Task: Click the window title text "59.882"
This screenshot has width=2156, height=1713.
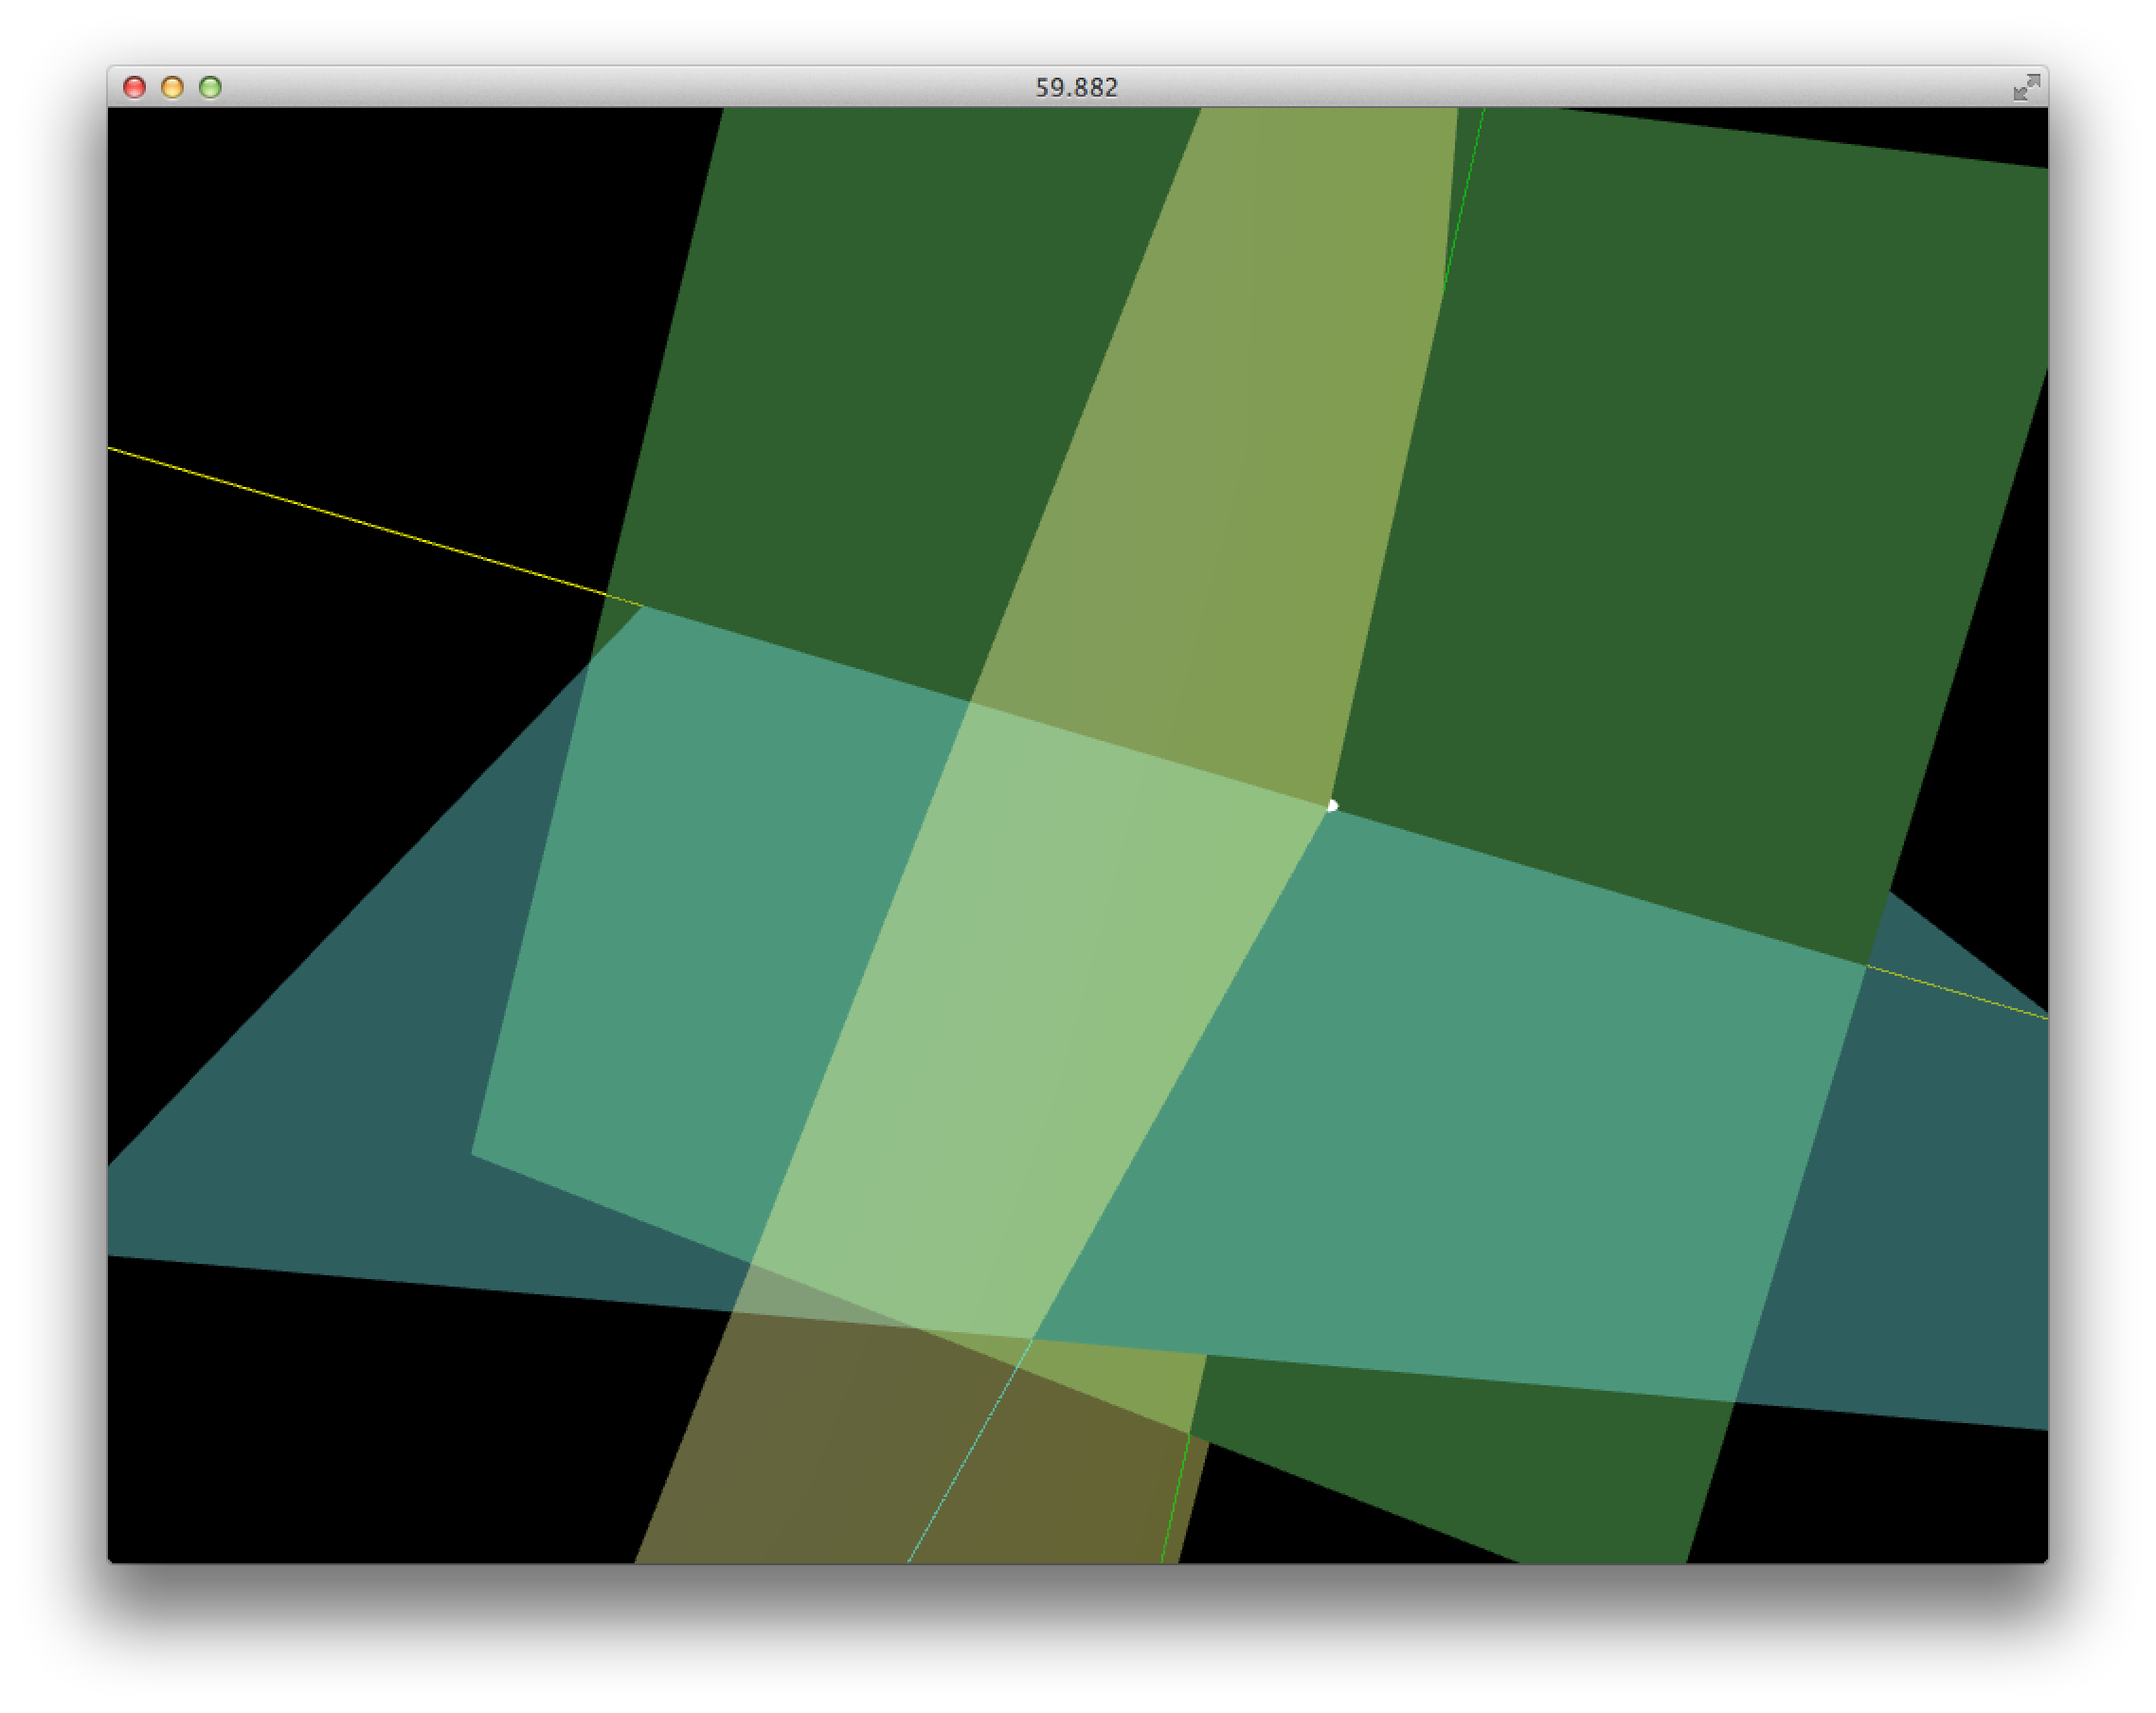Action: 1076,88
